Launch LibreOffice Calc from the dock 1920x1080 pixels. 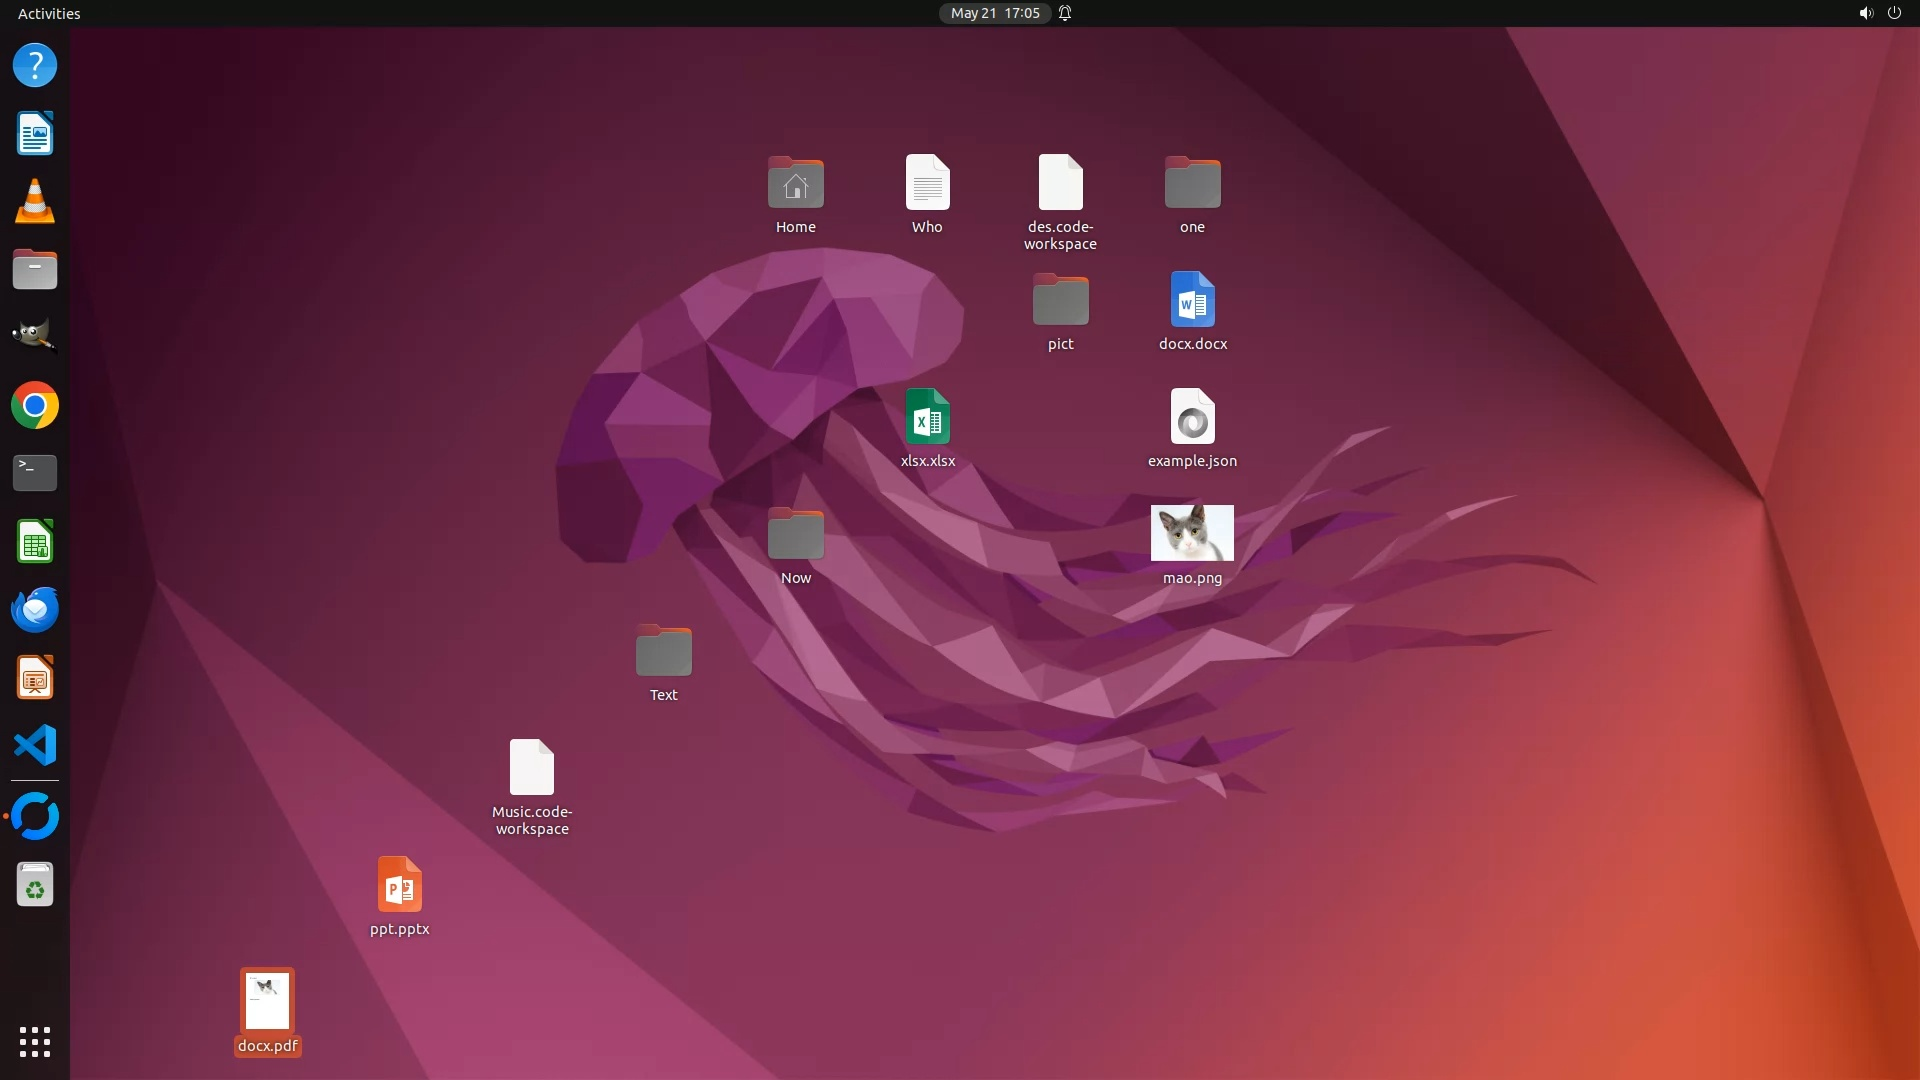click(x=35, y=542)
